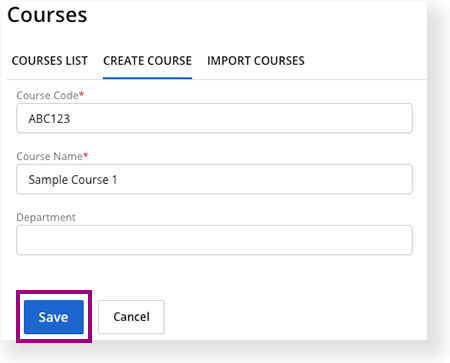Screen dimensions: 450x363
Task: Switch to the Courses List tab
Action: pos(50,61)
